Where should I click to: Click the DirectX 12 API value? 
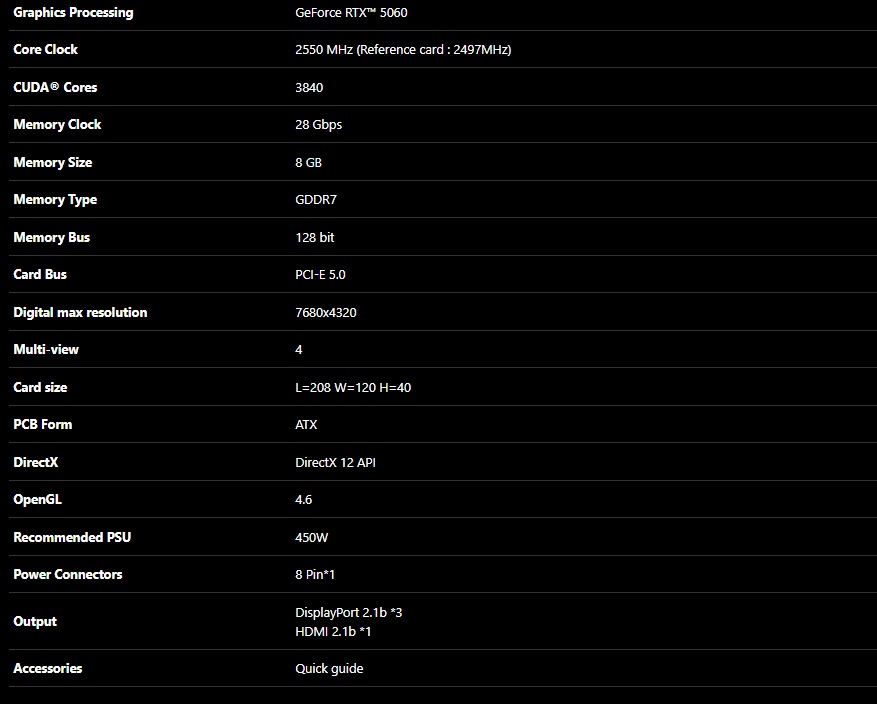[335, 462]
